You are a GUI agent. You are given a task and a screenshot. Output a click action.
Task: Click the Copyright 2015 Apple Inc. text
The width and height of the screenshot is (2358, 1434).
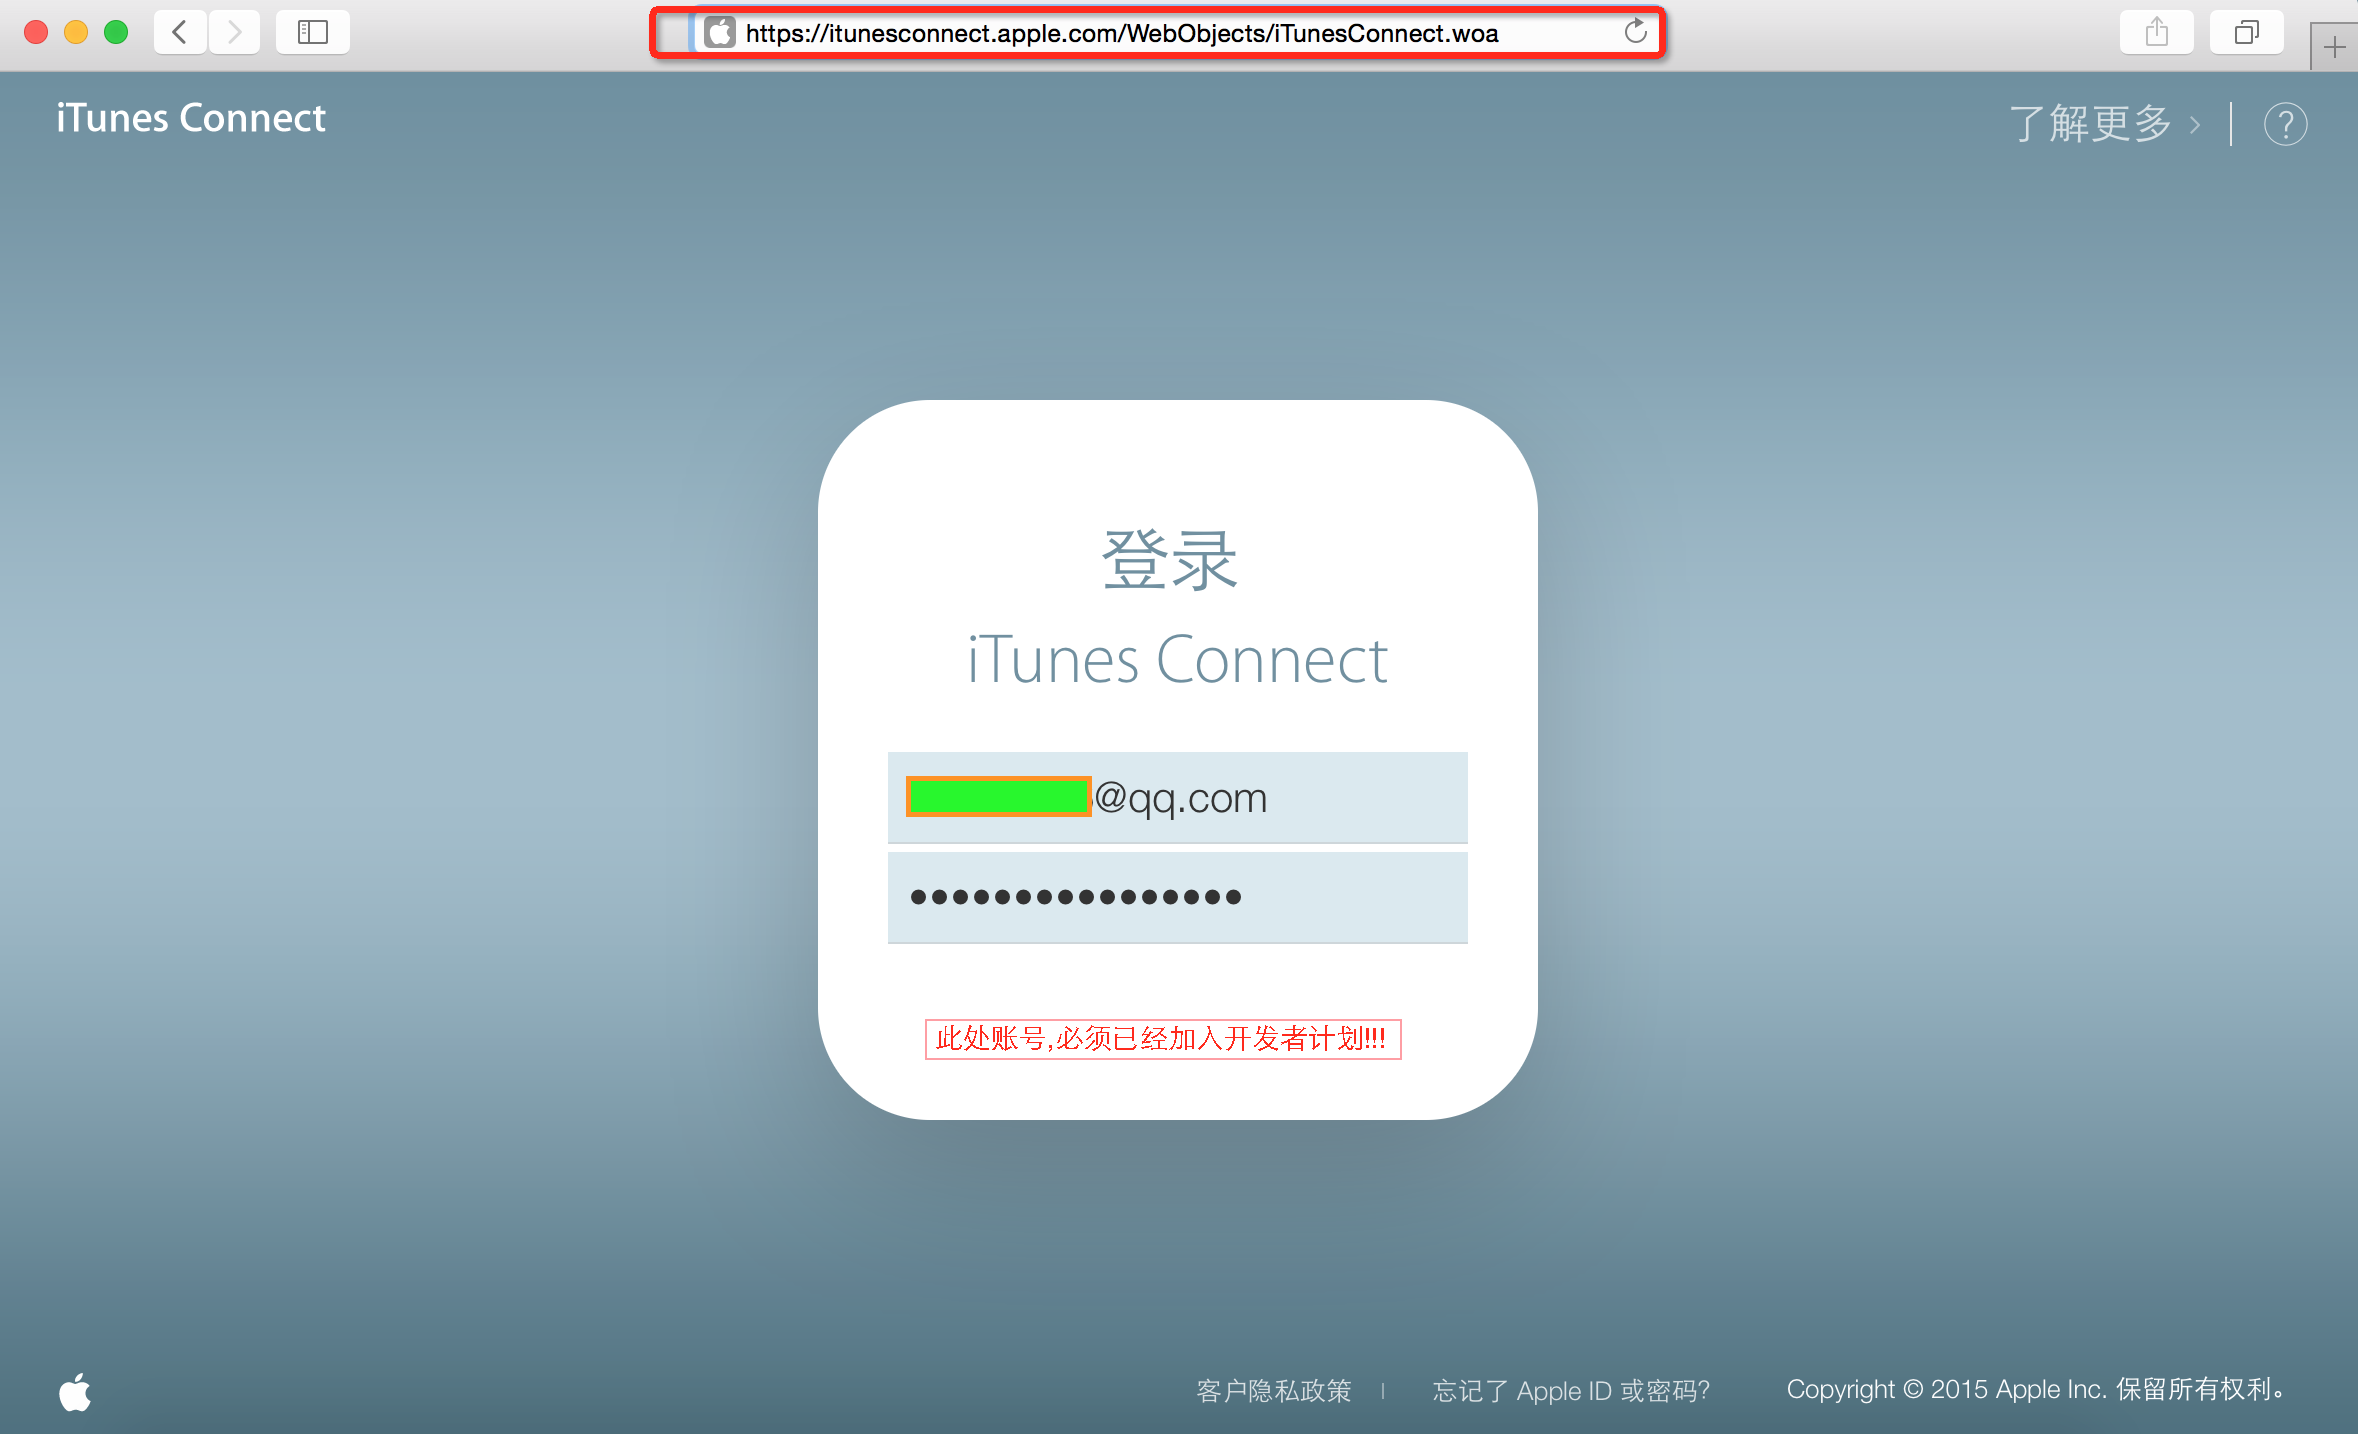2034,1389
